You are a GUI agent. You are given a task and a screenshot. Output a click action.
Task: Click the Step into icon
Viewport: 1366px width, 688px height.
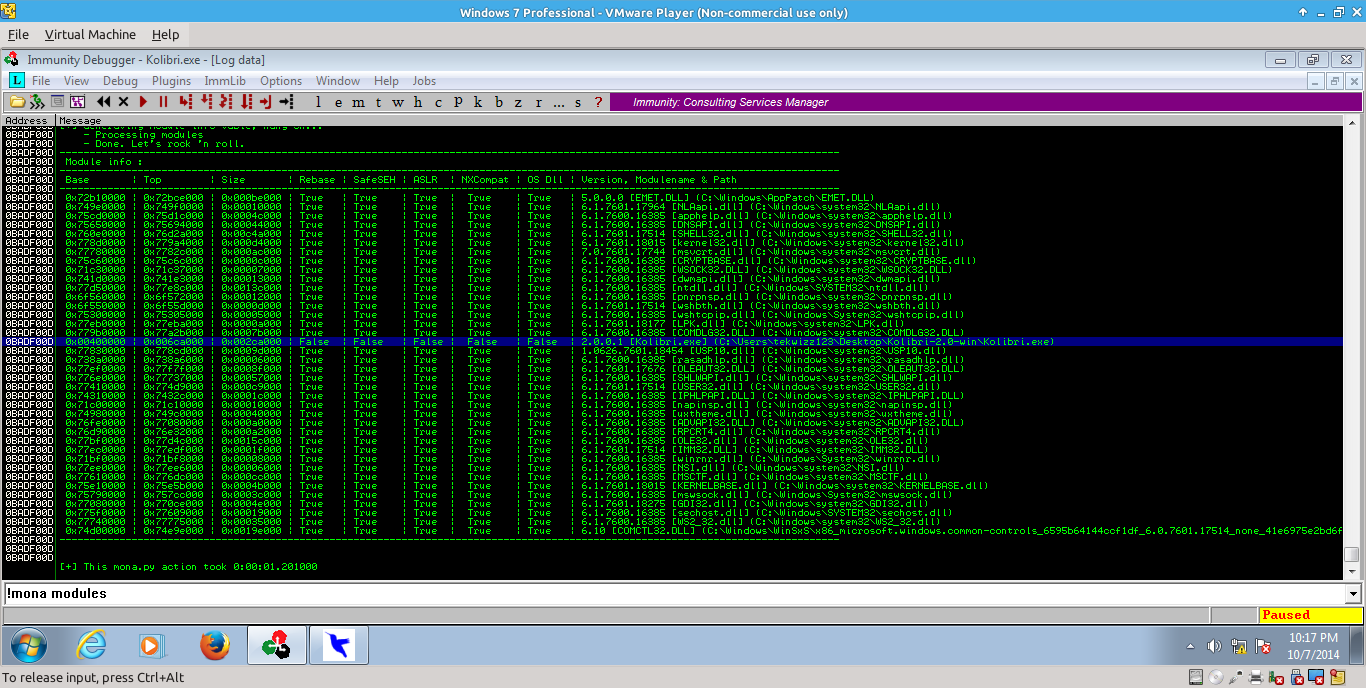coord(186,102)
